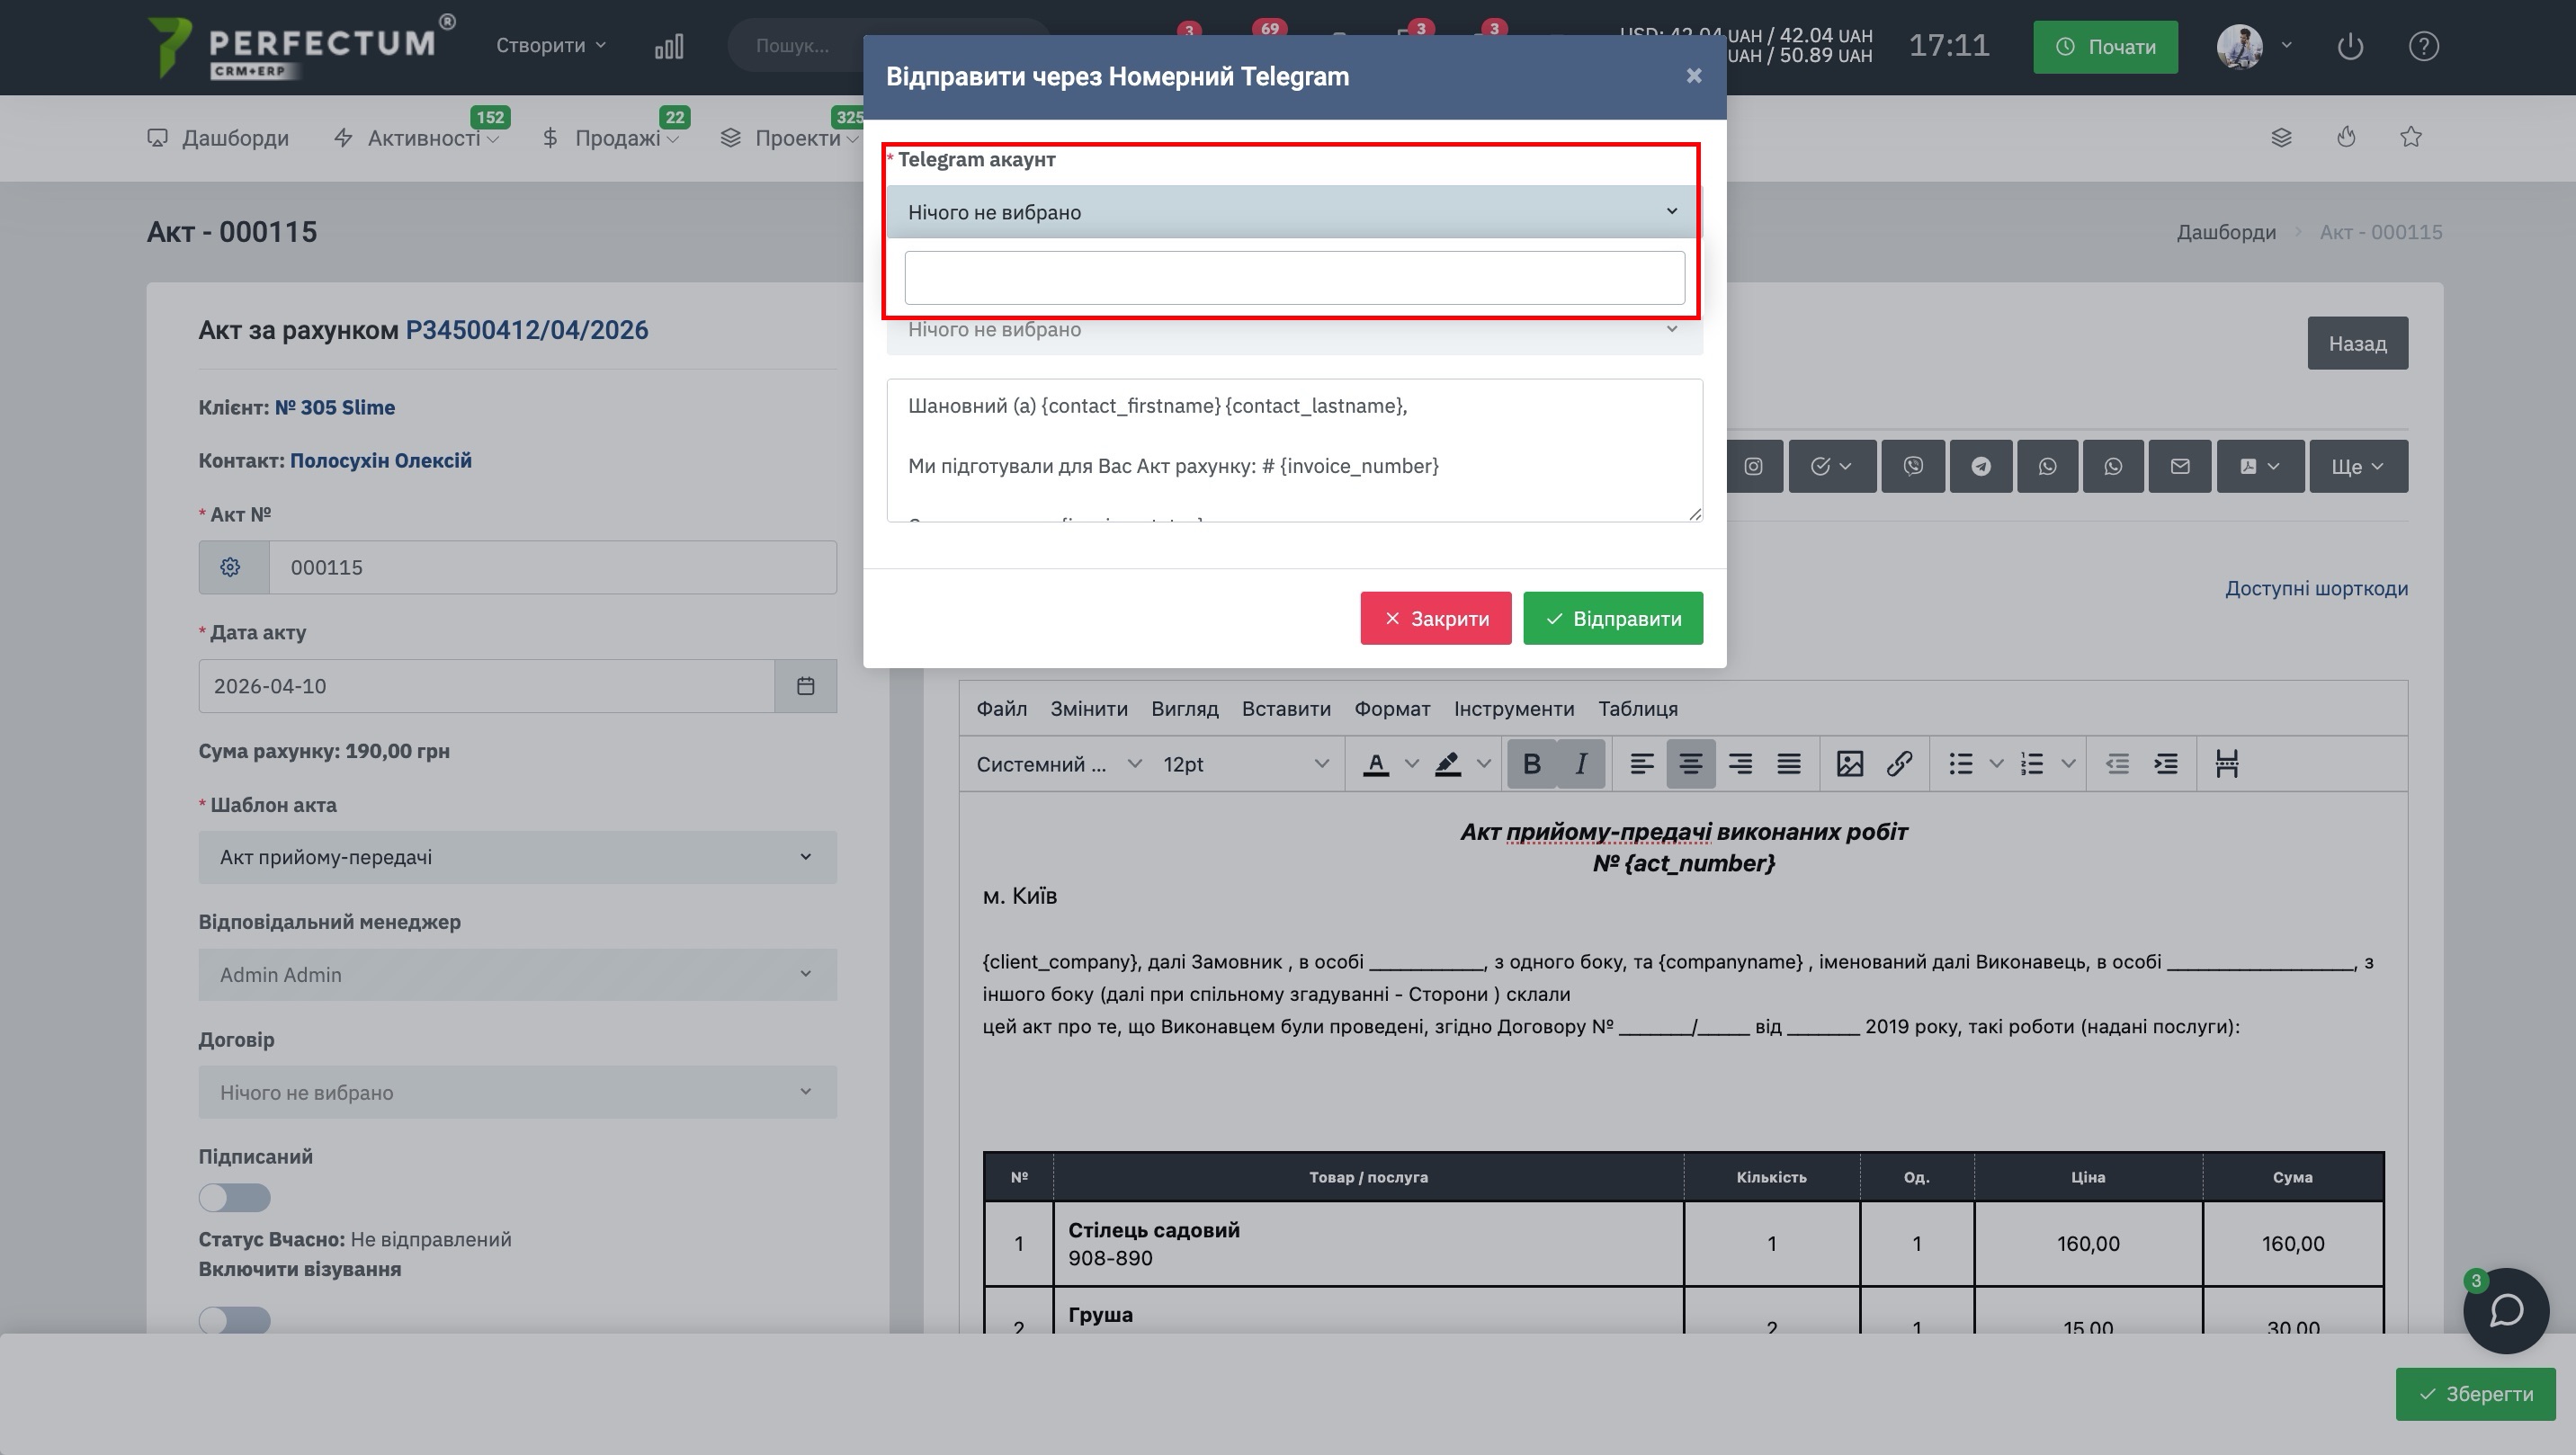The image size is (2576, 1455).
Task: Click the Viber send icon button
Action: pos(1913,466)
